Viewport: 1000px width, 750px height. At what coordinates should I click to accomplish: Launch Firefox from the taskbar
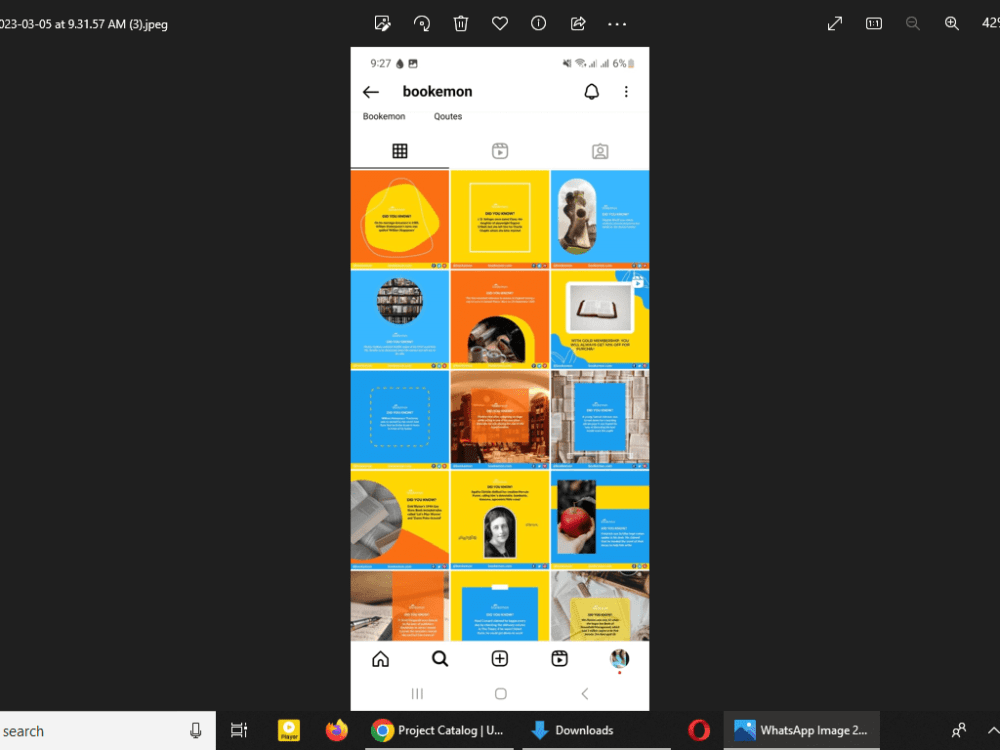coord(337,730)
